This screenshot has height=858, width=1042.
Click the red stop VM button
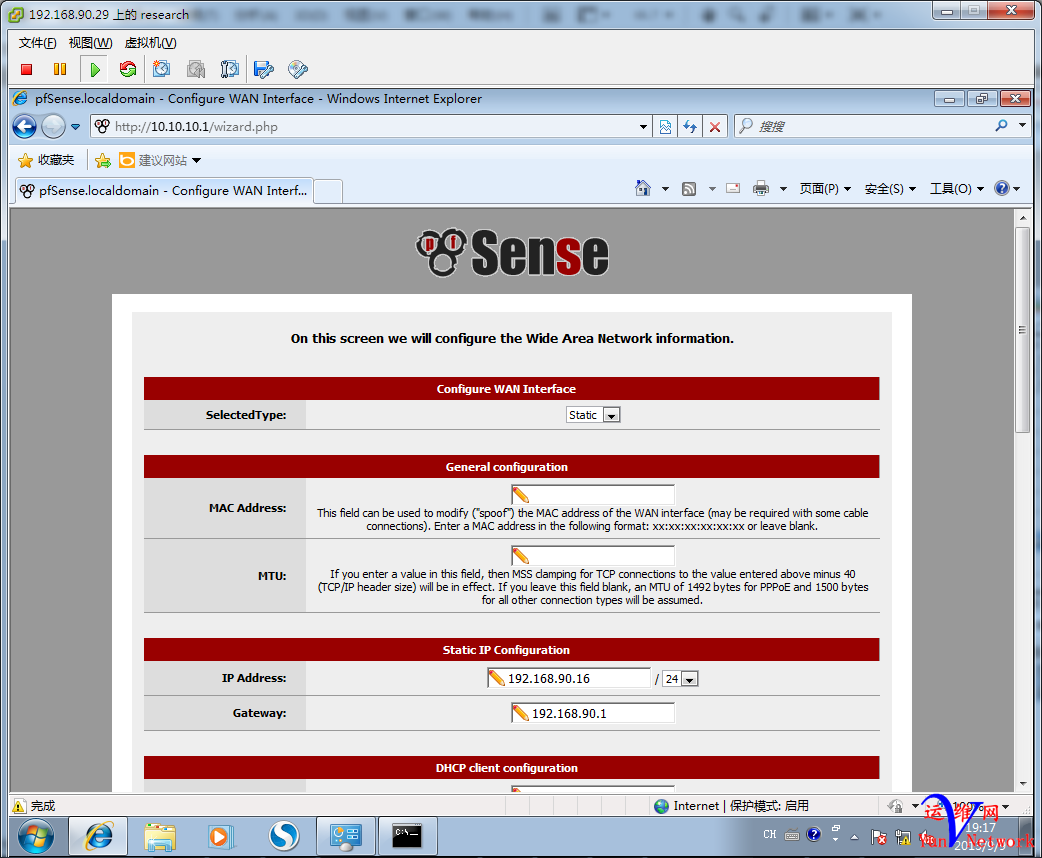tap(27, 69)
